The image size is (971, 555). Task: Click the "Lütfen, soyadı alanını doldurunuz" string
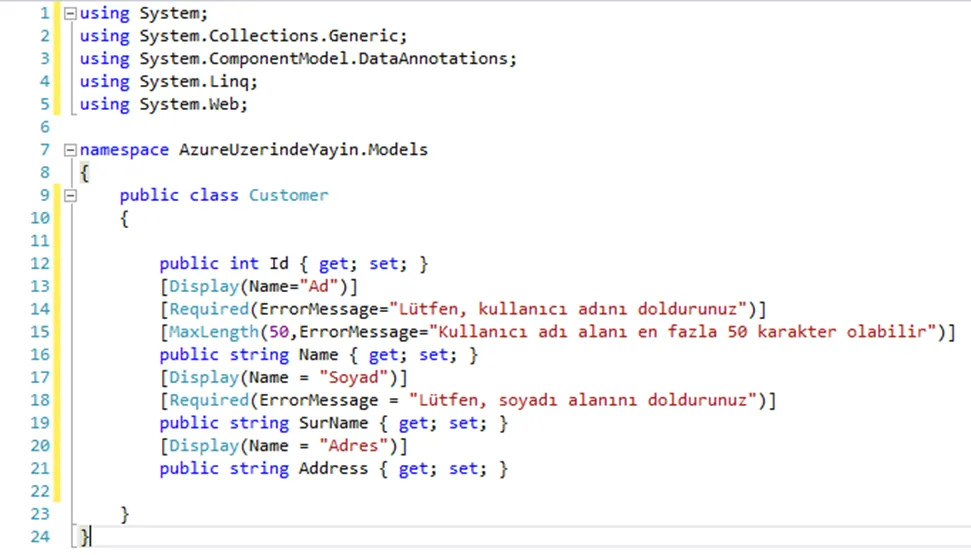583,400
